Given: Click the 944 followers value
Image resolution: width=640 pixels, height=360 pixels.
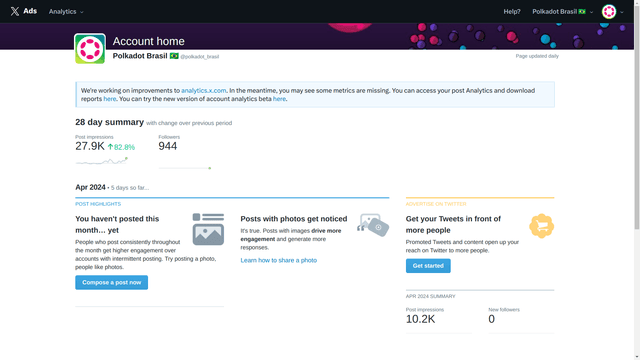Looking at the screenshot, I should (168, 146).
